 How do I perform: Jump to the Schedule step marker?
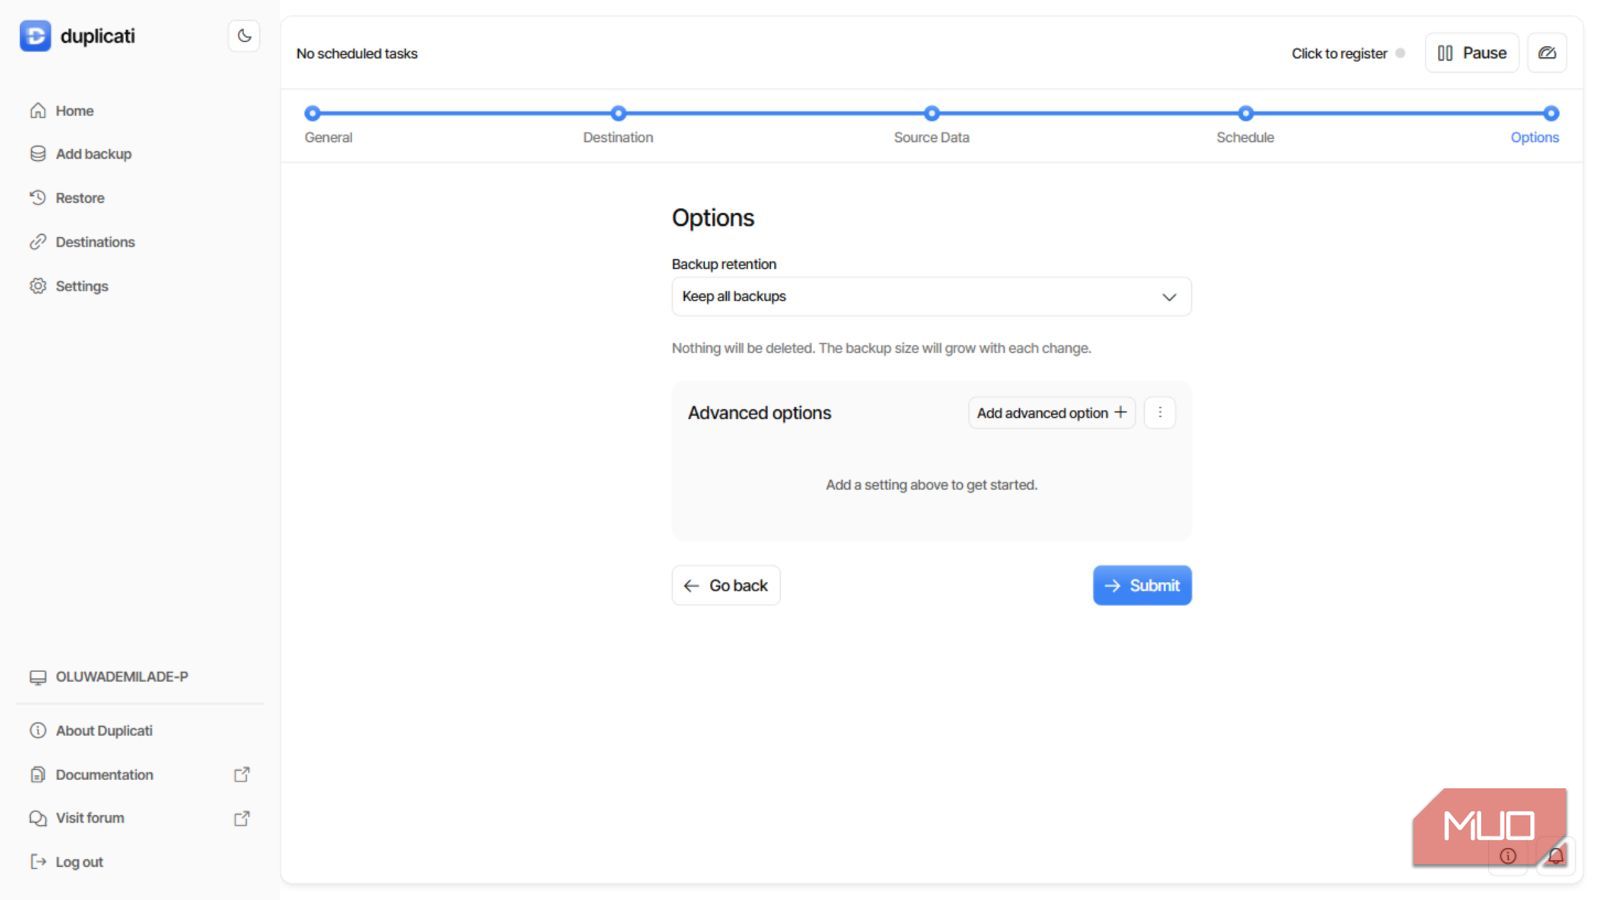pos(1246,114)
